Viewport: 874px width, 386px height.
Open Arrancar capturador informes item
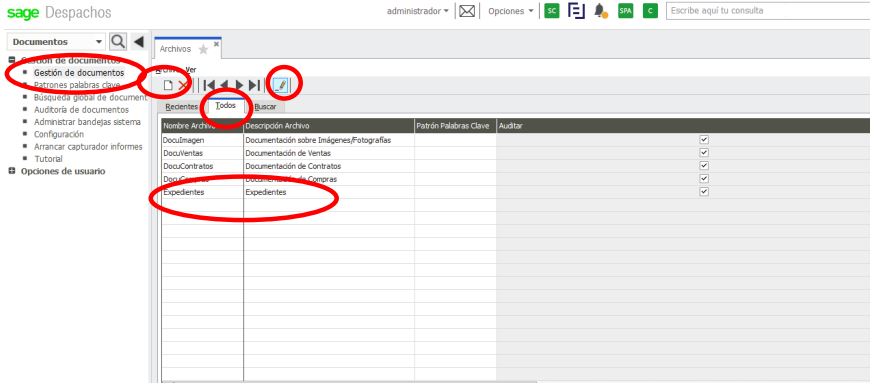click(88, 146)
